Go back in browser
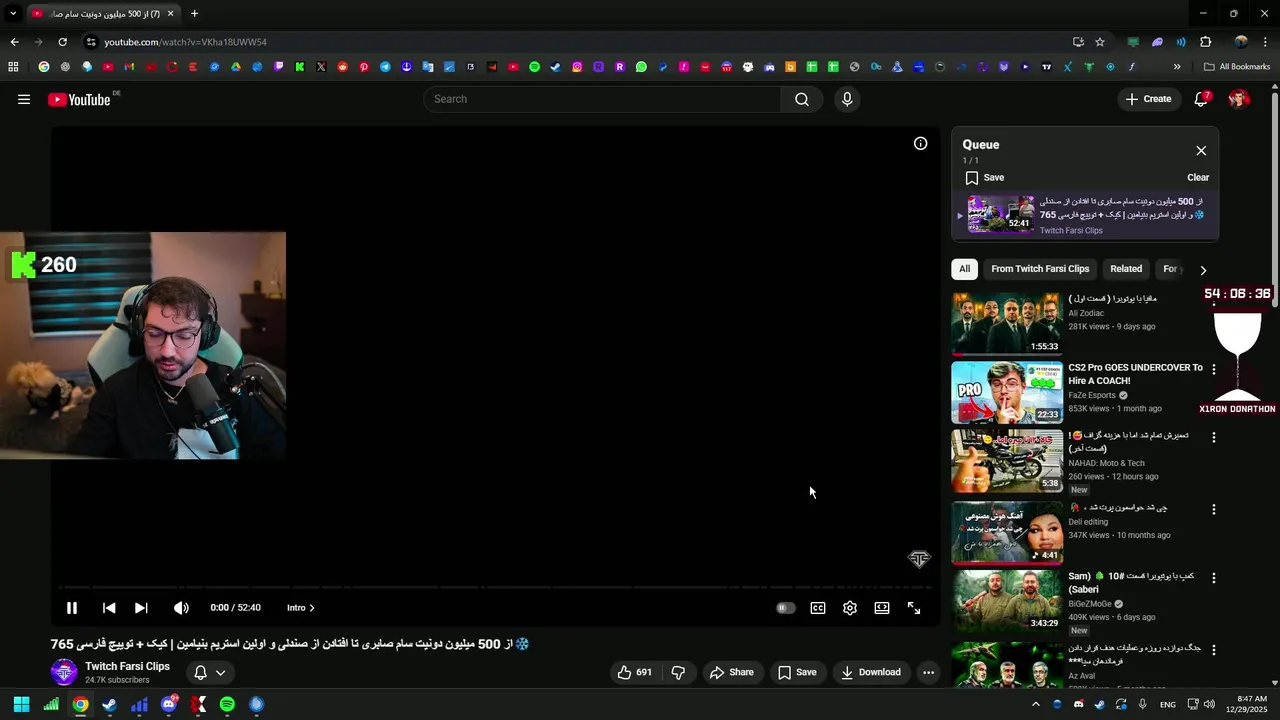The height and width of the screenshot is (720, 1280). pos(14,42)
